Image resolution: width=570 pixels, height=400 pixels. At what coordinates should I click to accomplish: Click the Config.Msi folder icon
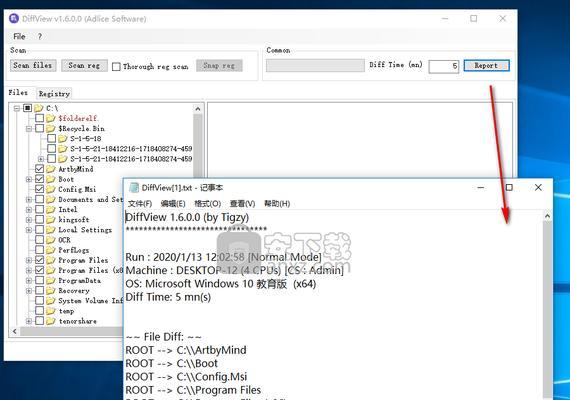(x=51, y=189)
